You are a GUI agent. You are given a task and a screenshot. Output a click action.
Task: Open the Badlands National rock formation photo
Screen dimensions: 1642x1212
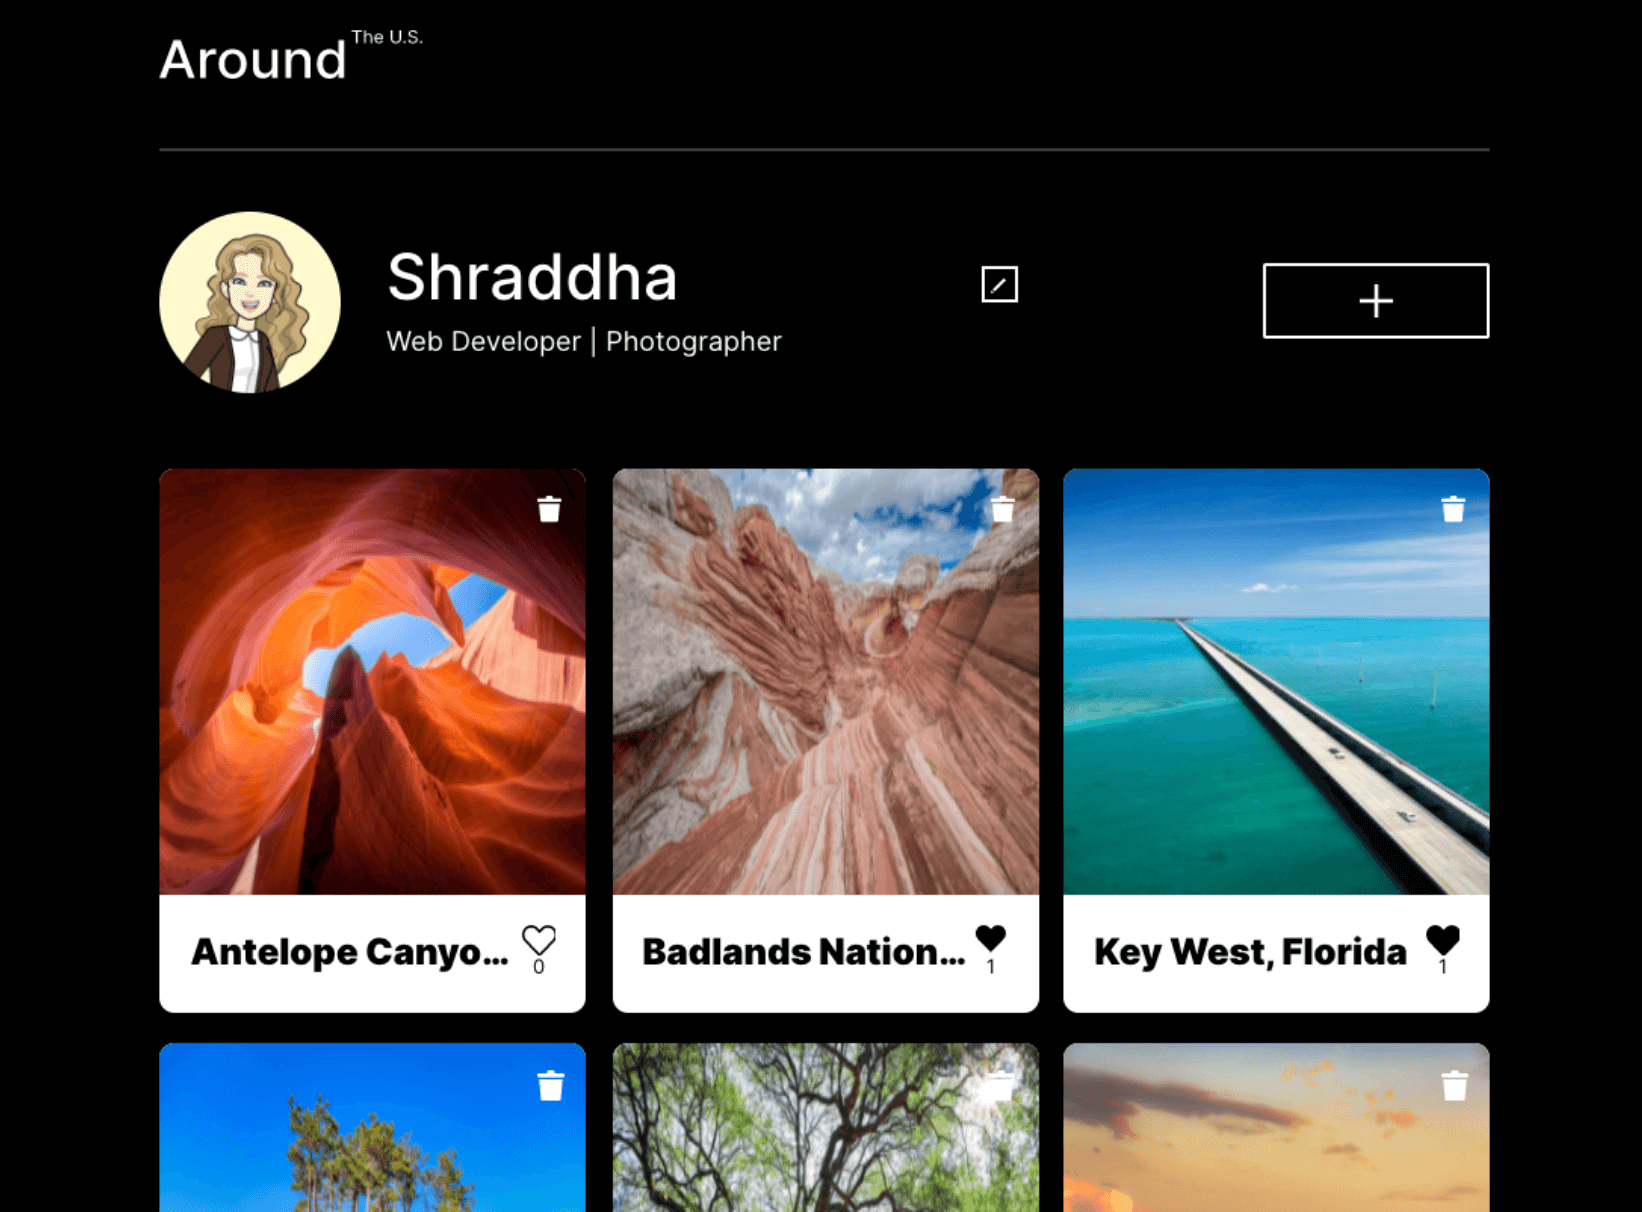[825, 682]
